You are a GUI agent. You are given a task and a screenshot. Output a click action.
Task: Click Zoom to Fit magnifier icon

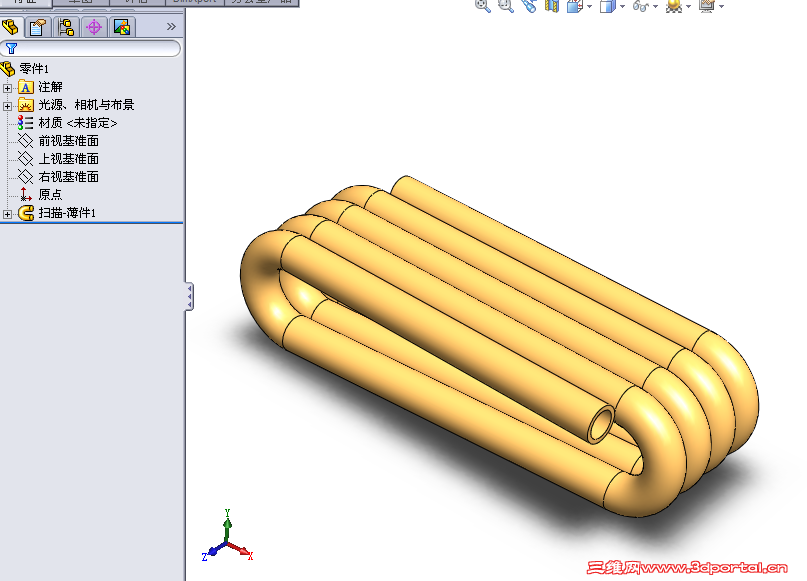483,6
